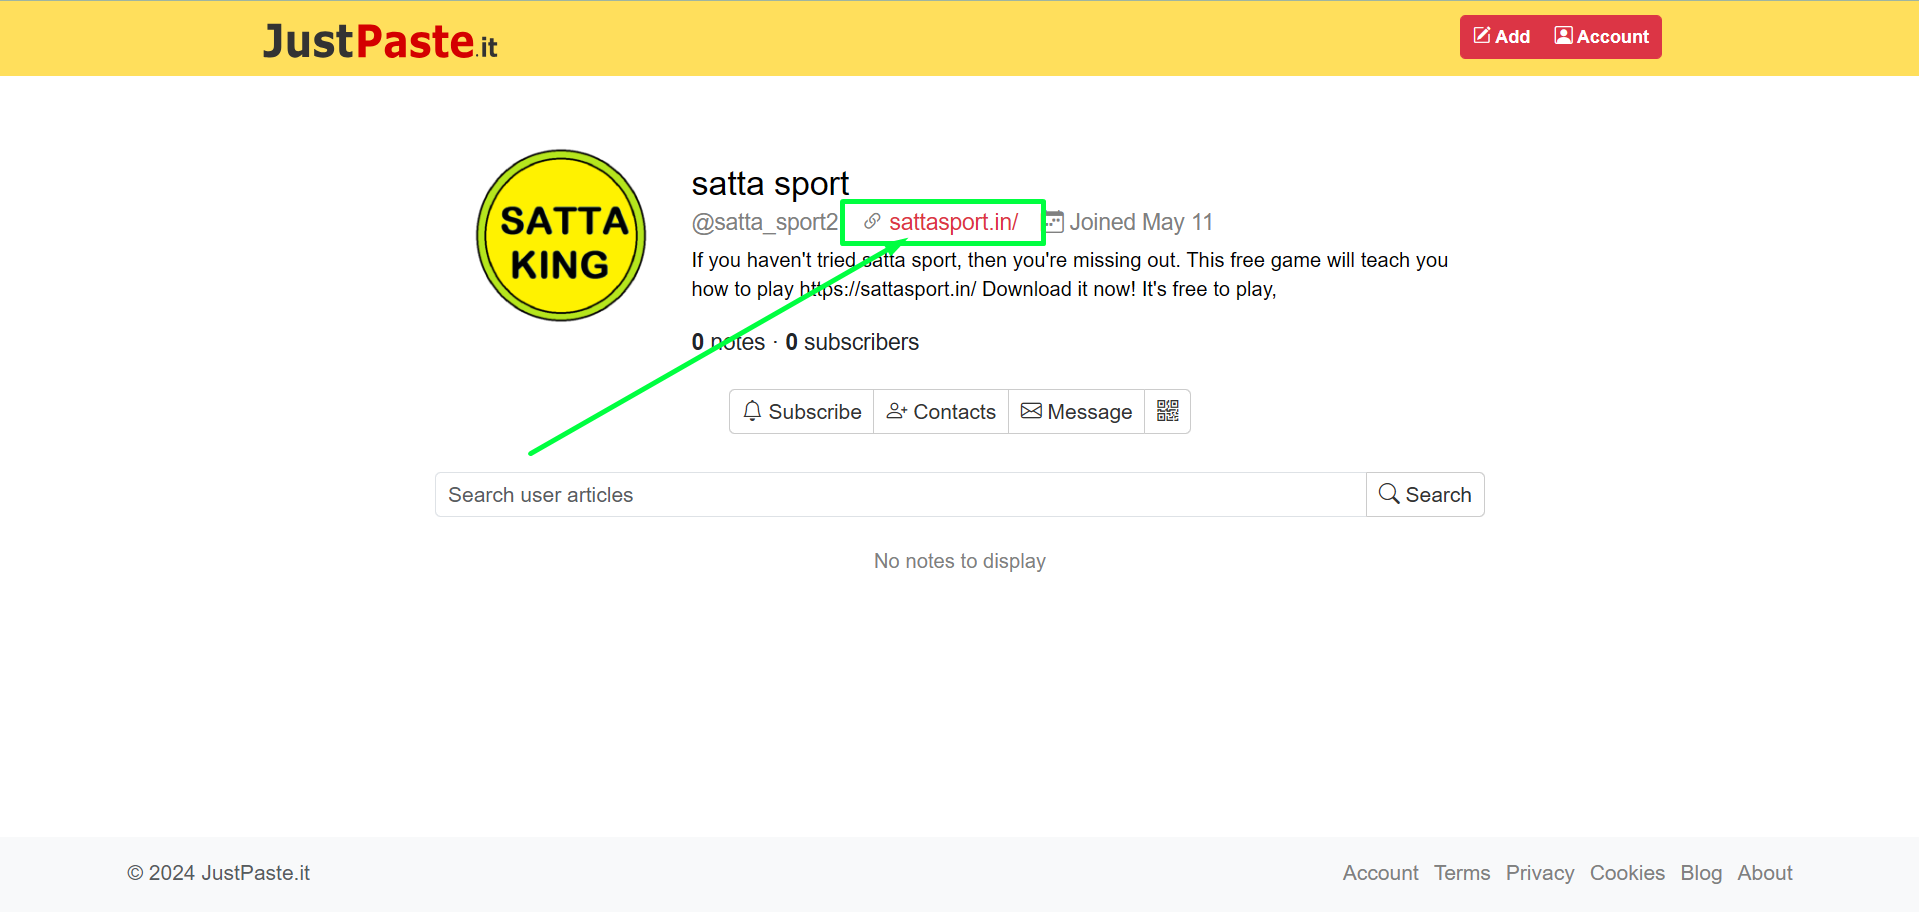Screen dimensions: 1919x912
Task: Click the JustPaste.it logo
Action: click(380, 41)
